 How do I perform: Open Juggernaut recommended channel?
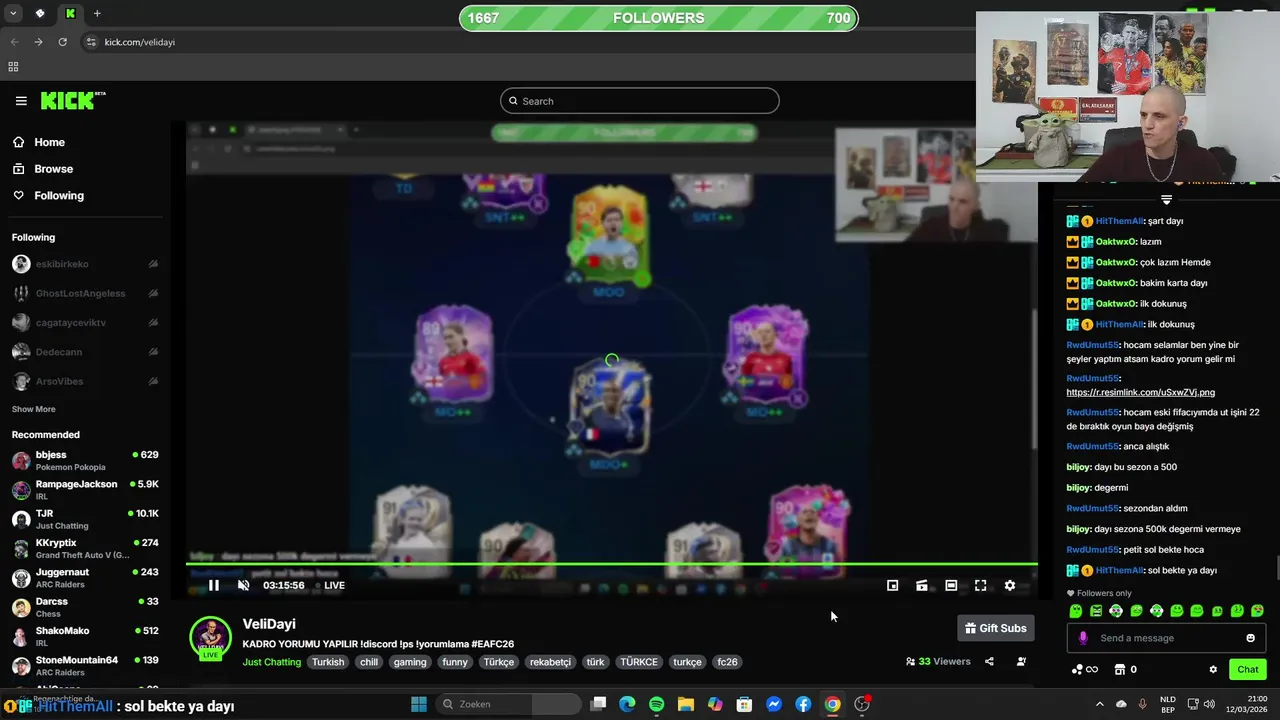tap(85, 577)
